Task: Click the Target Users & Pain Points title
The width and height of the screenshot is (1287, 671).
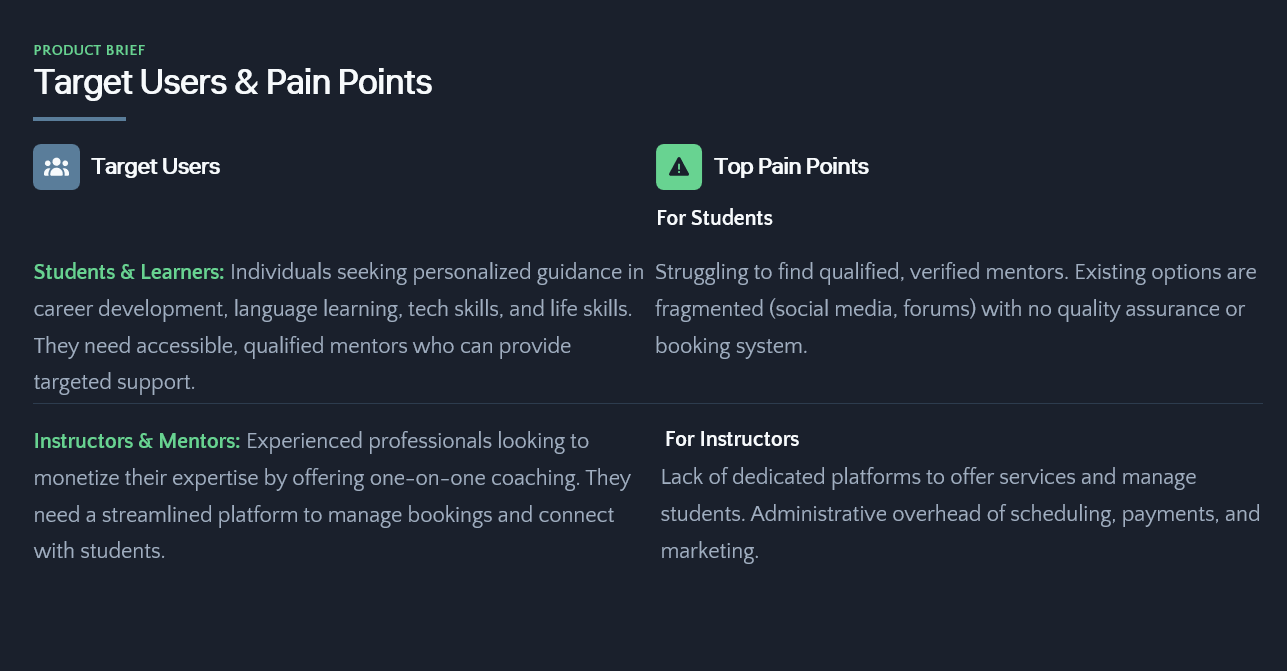Action: click(233, 82)
